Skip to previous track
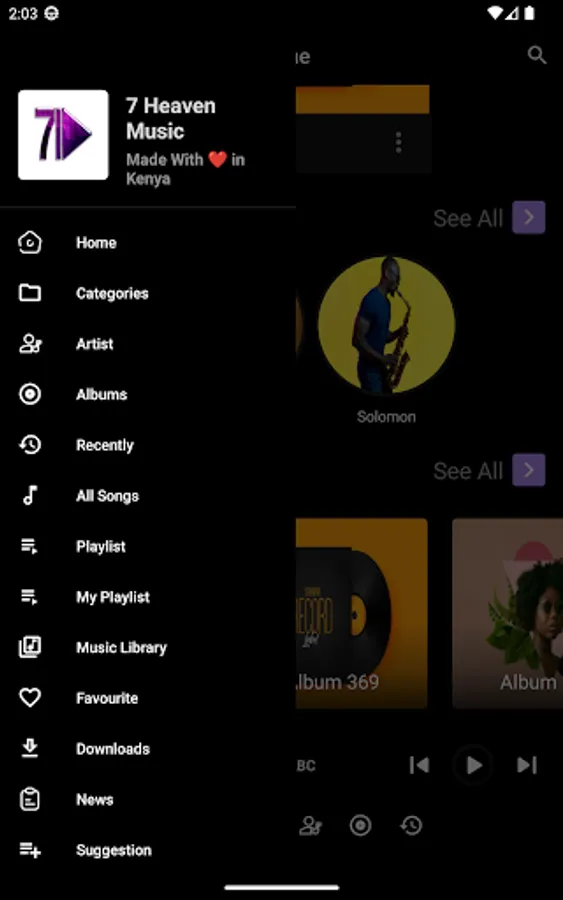 click(420, 765)
